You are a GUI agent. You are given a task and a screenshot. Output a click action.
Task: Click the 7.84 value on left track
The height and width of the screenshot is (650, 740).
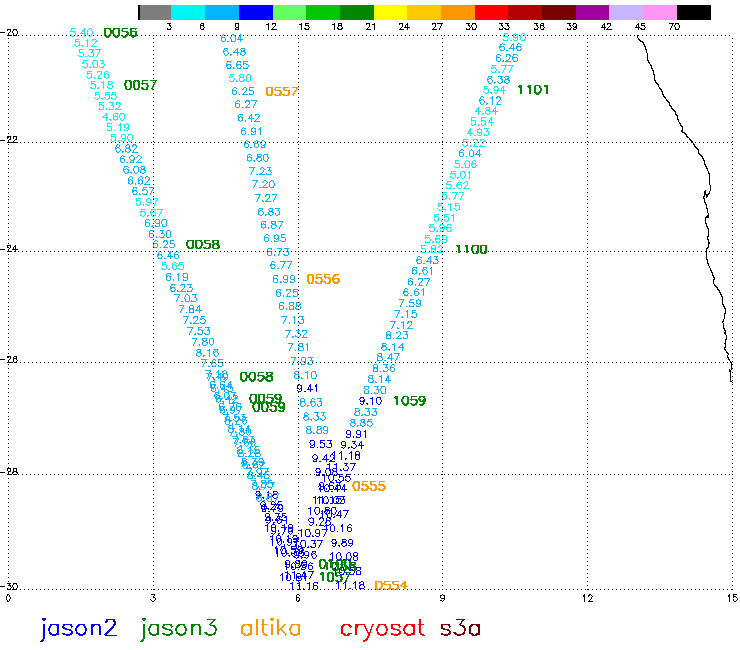click(190, 309)
